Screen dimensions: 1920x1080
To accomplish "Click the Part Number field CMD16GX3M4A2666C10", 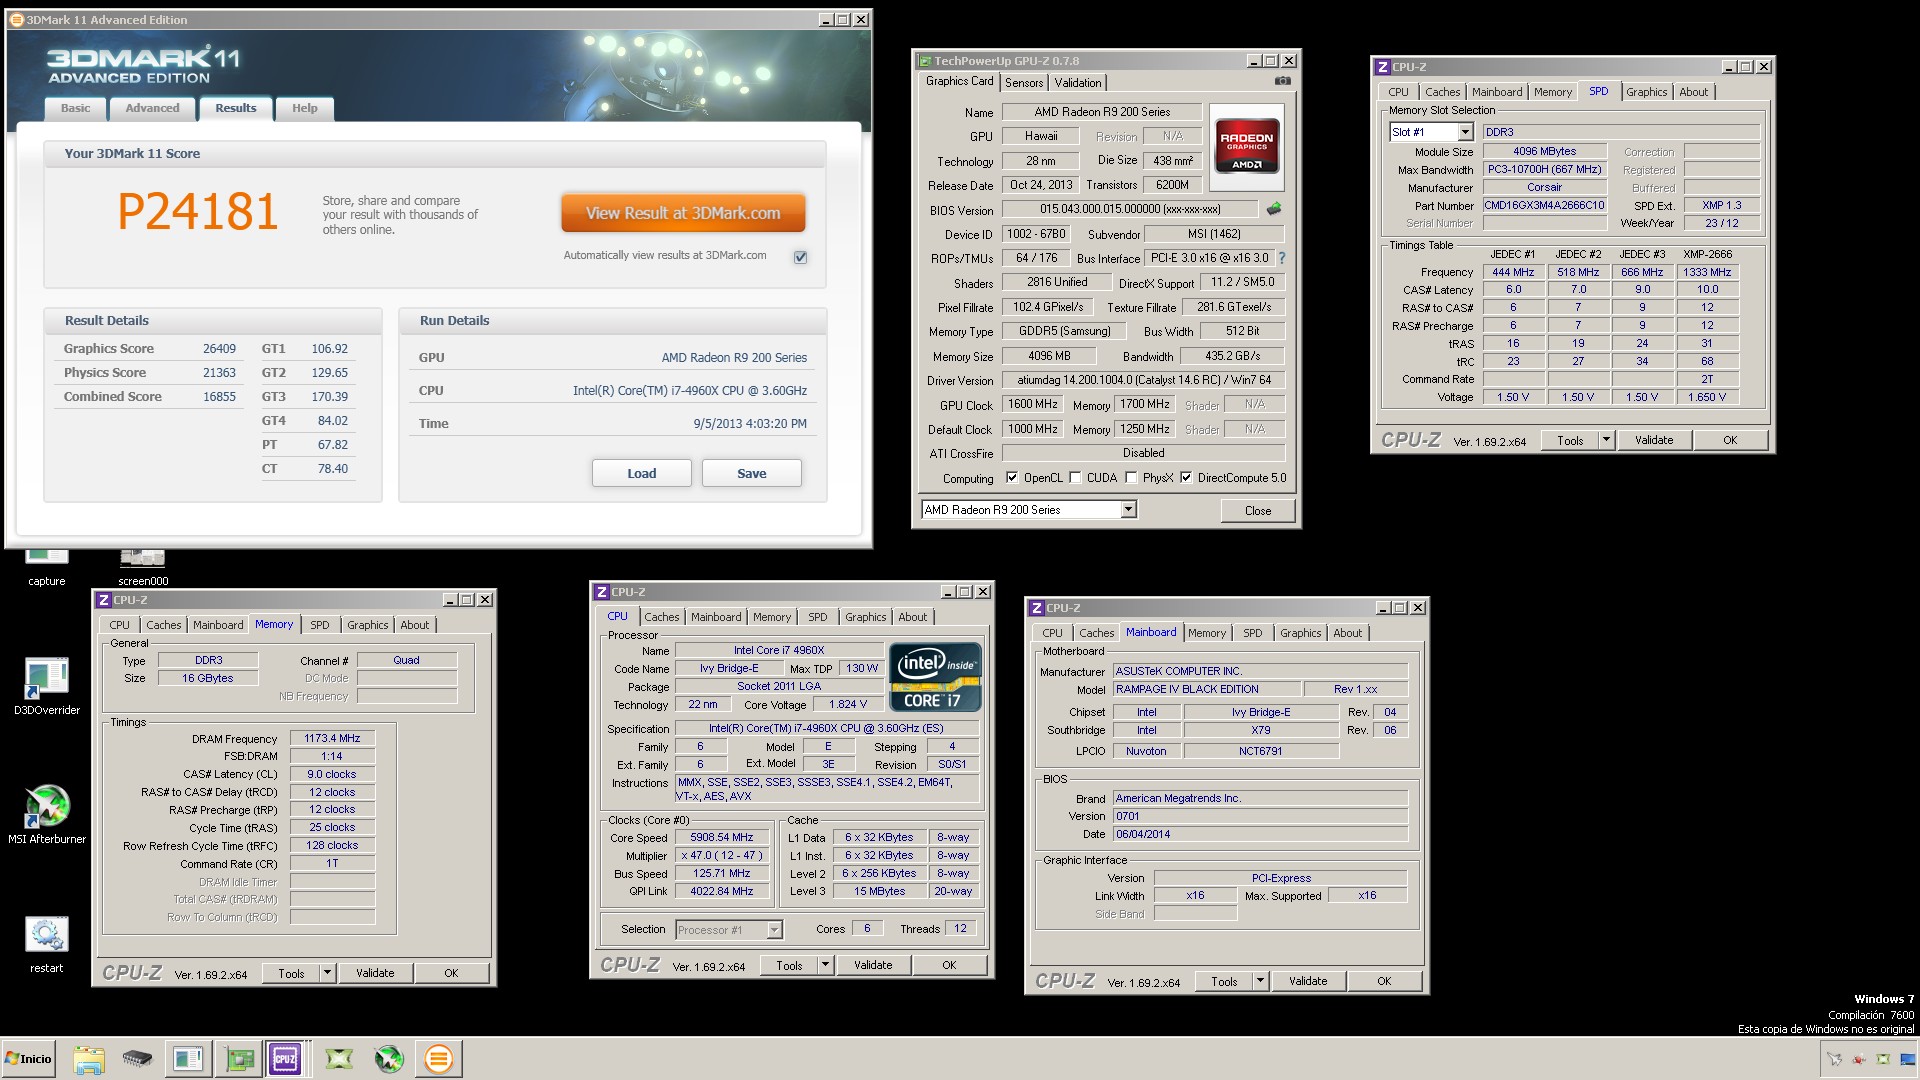I will pos(1545,205).
